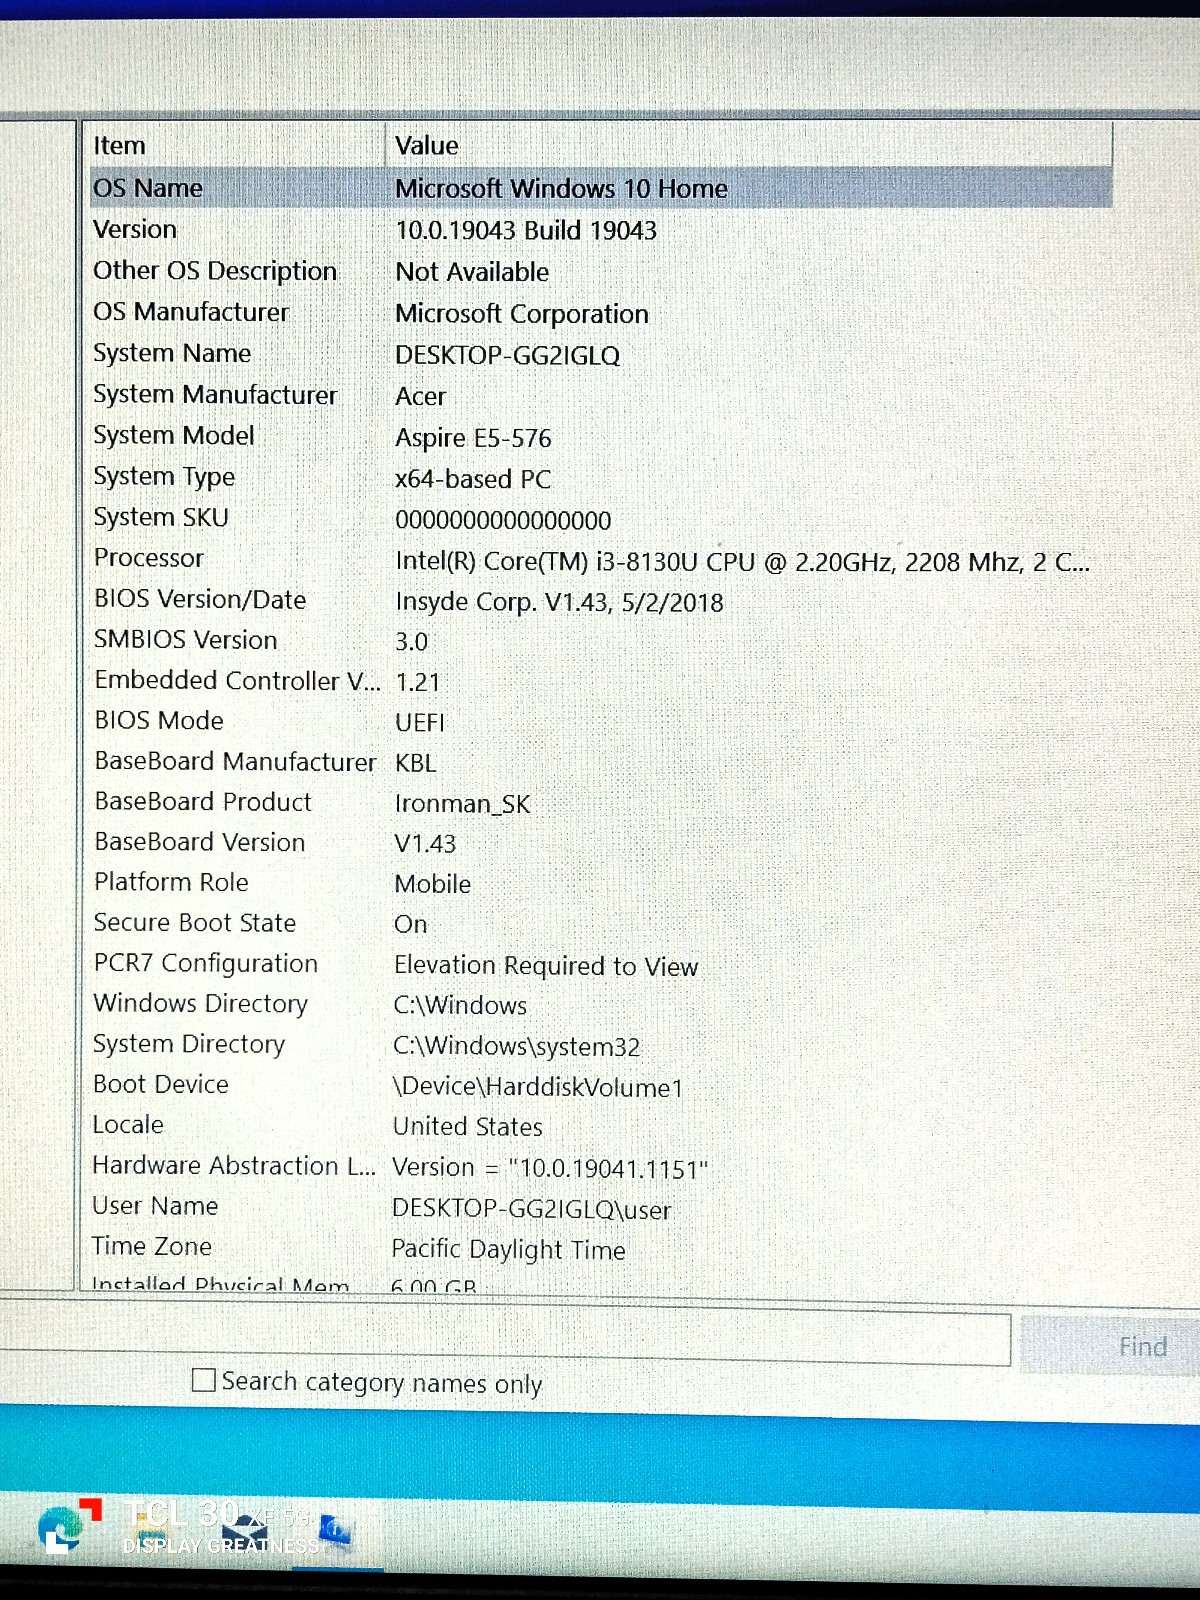Click Secure Boot value 'On'
1200x1600 pixels.
410,924
